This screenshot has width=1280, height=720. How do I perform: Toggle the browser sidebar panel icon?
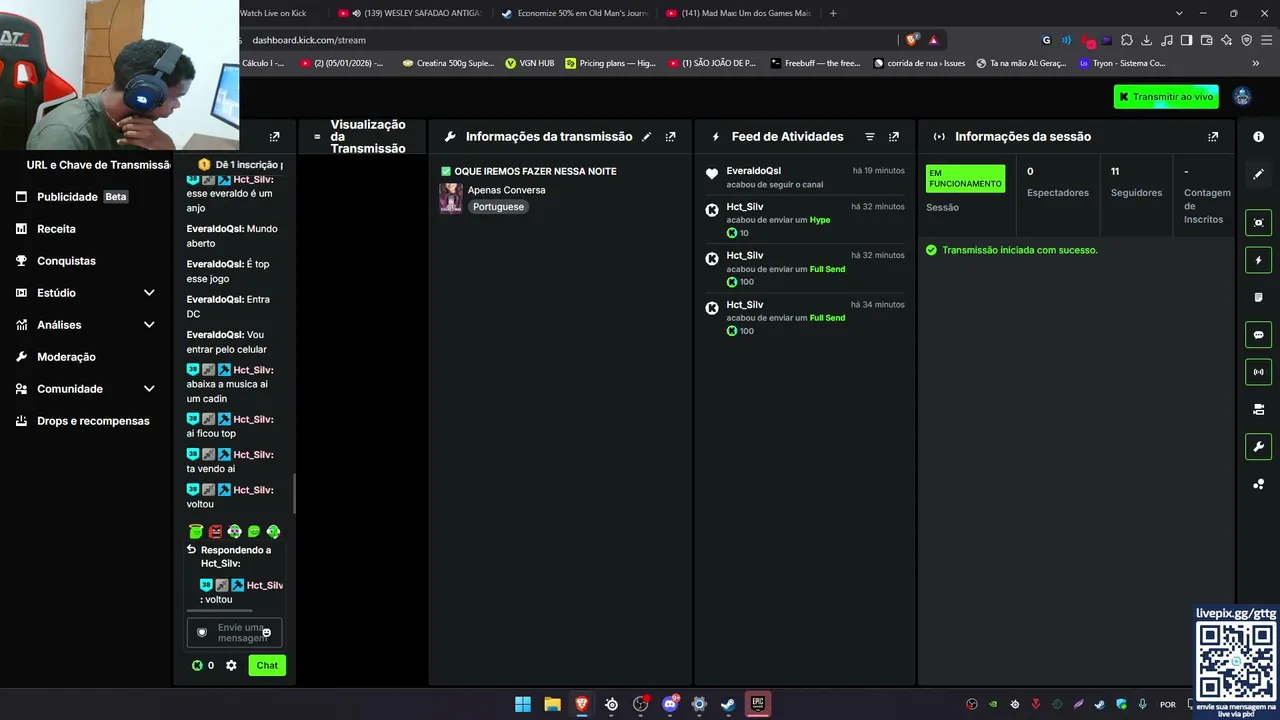tap(1186, 40)
